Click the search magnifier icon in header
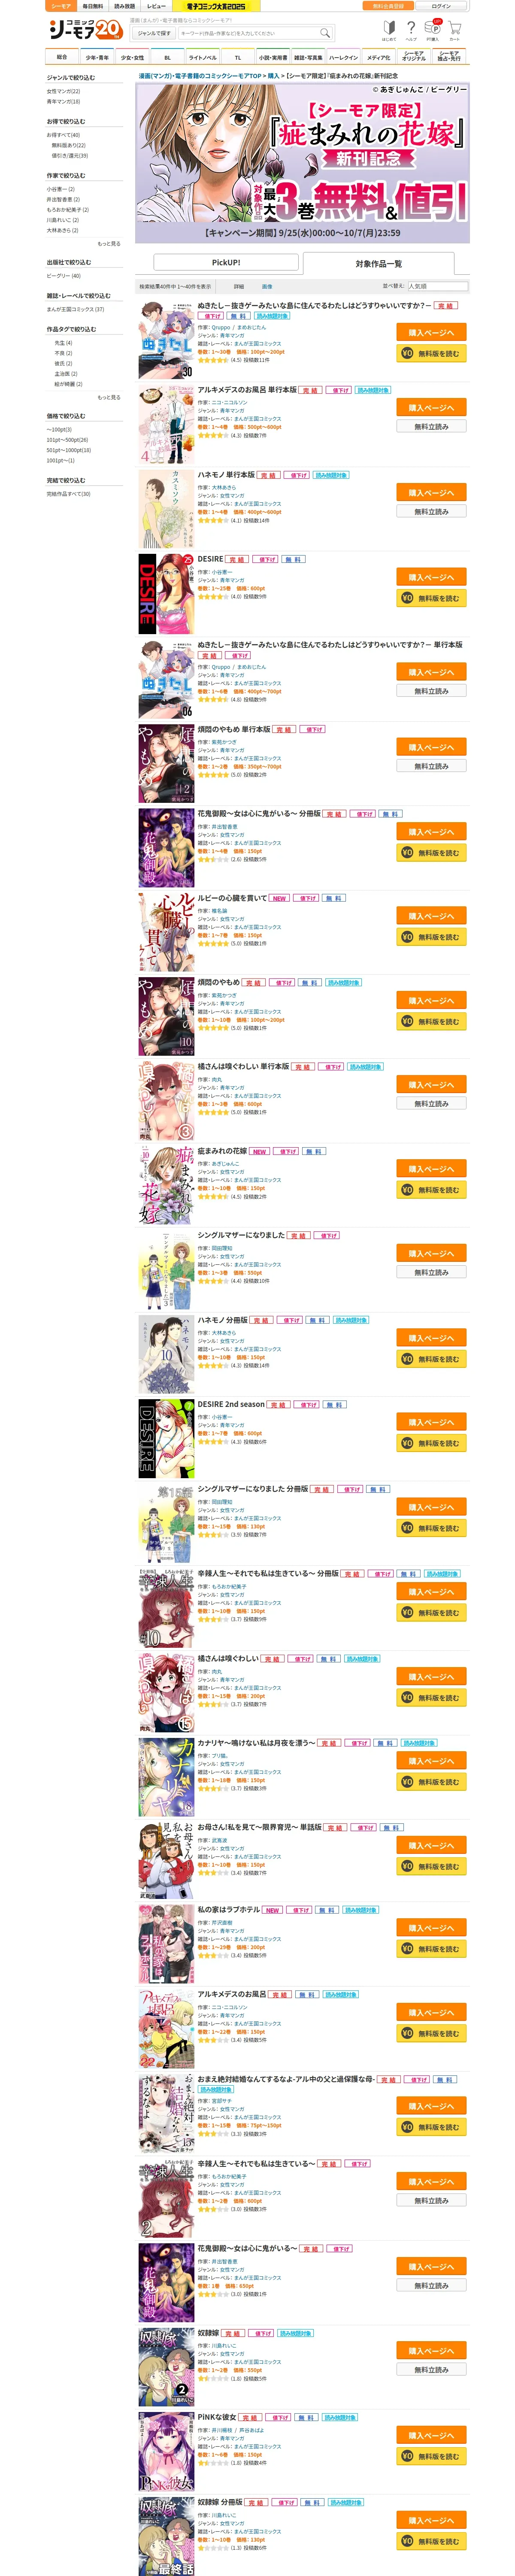 pos(324,33)
